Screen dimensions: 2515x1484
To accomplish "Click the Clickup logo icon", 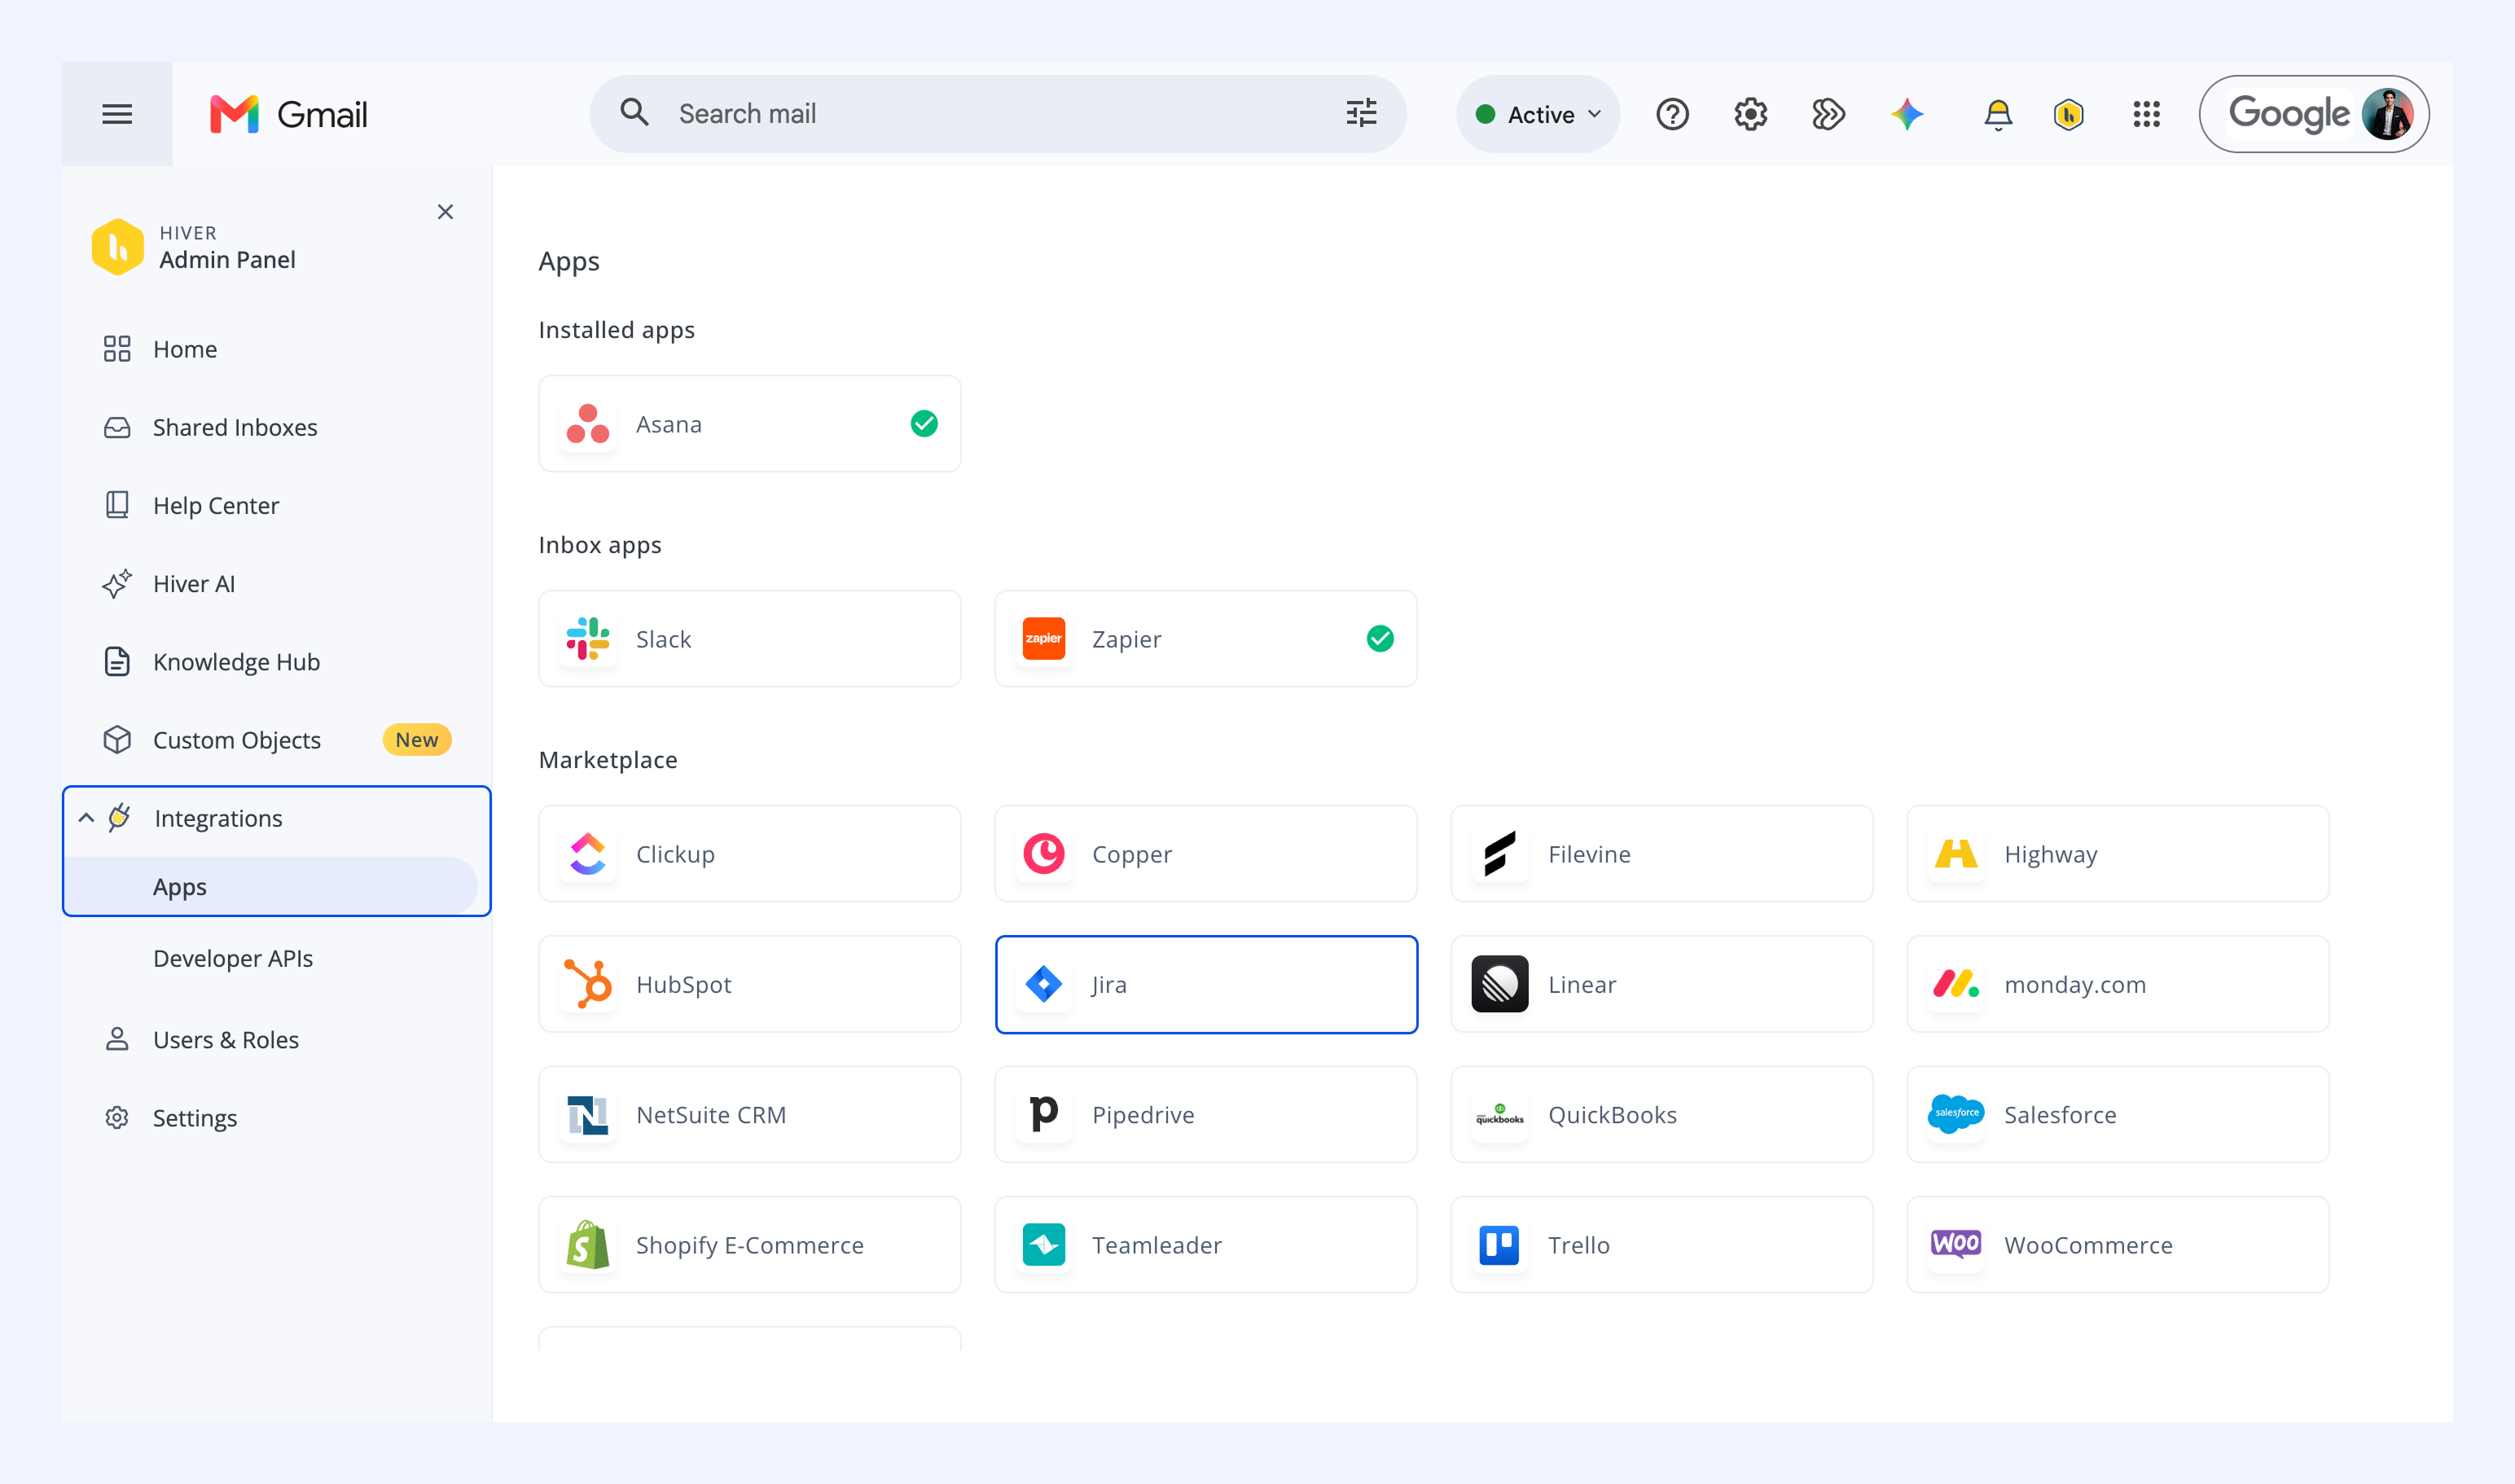I will coord(588,854).
